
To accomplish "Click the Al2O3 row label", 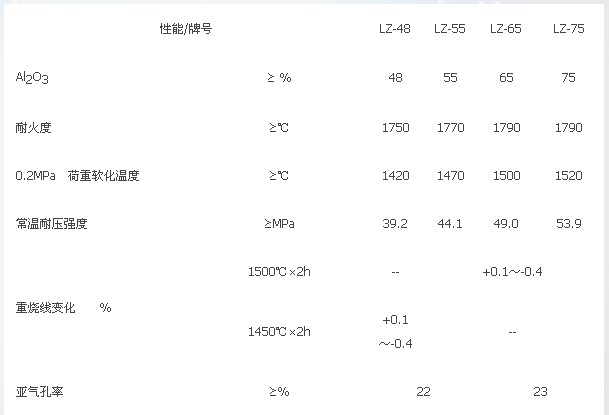I will click(32, 78).
